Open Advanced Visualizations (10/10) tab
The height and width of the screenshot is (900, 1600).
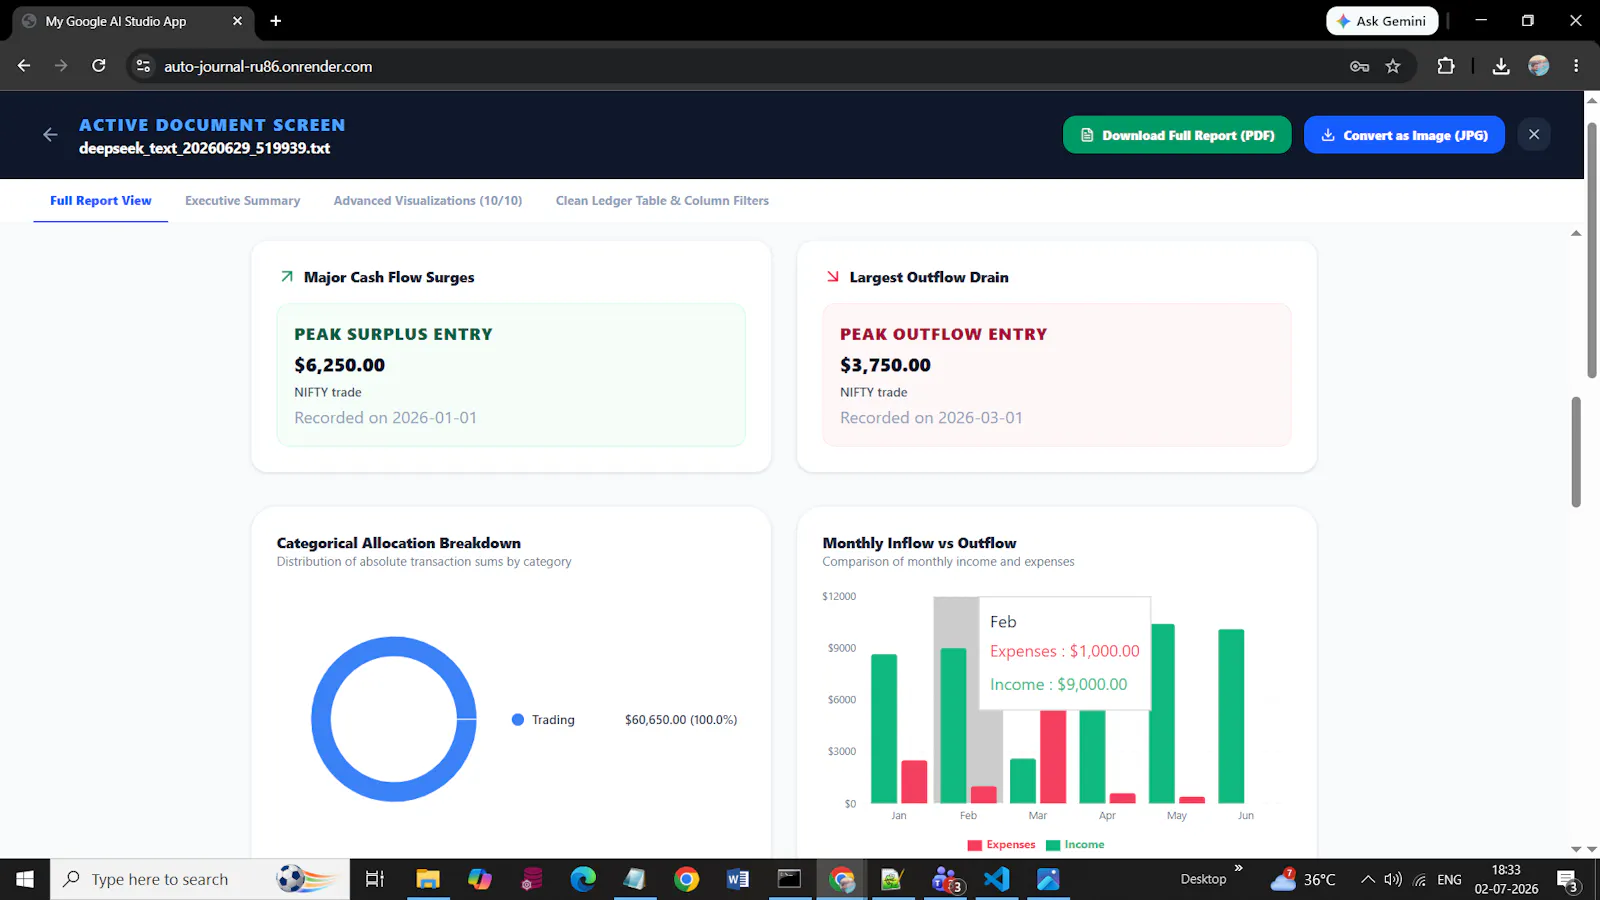(428, 201)
